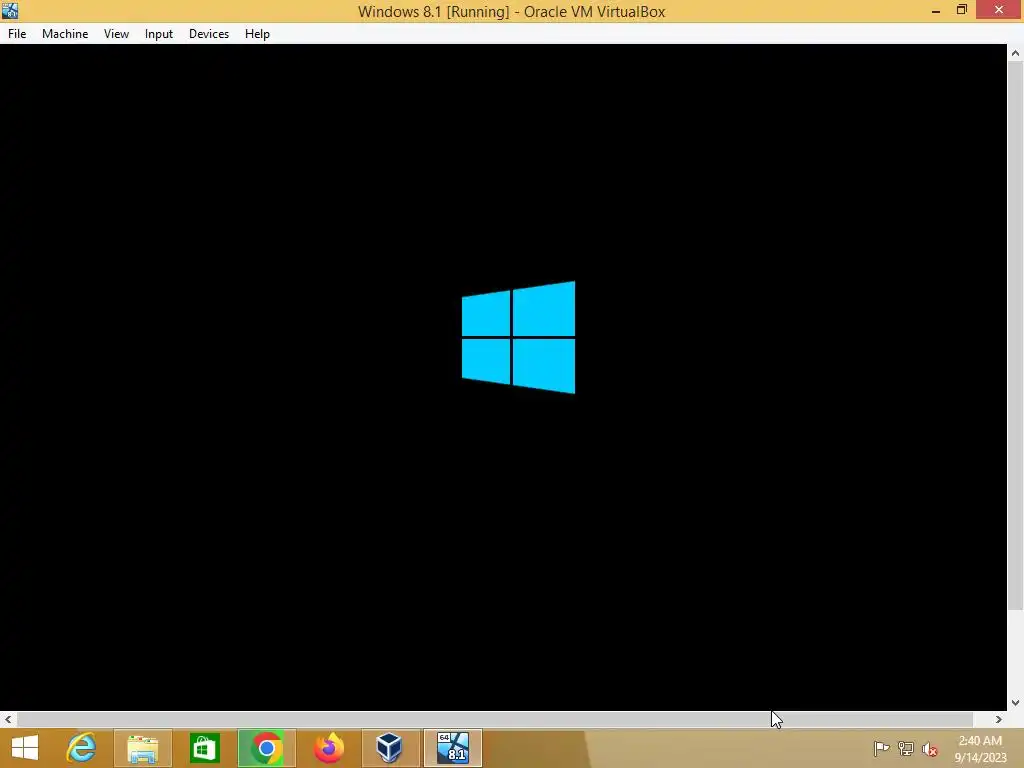Open File Explorer from the taskbar
This screenshot has height=768, width=1024.
pyautogui.click(x=143, y=748)
